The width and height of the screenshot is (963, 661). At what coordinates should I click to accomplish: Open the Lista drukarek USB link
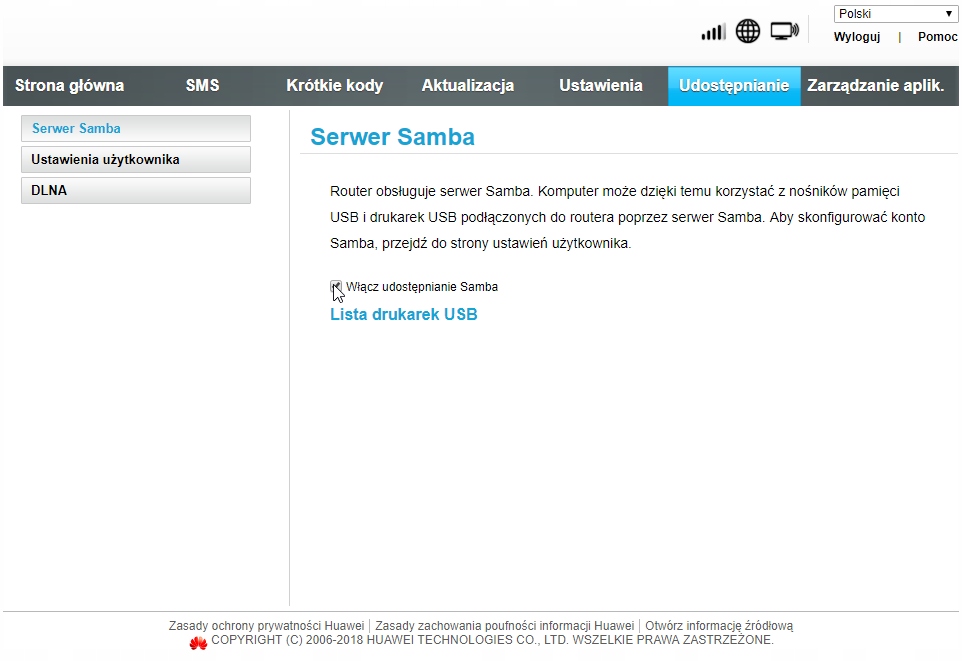[403, 315]
